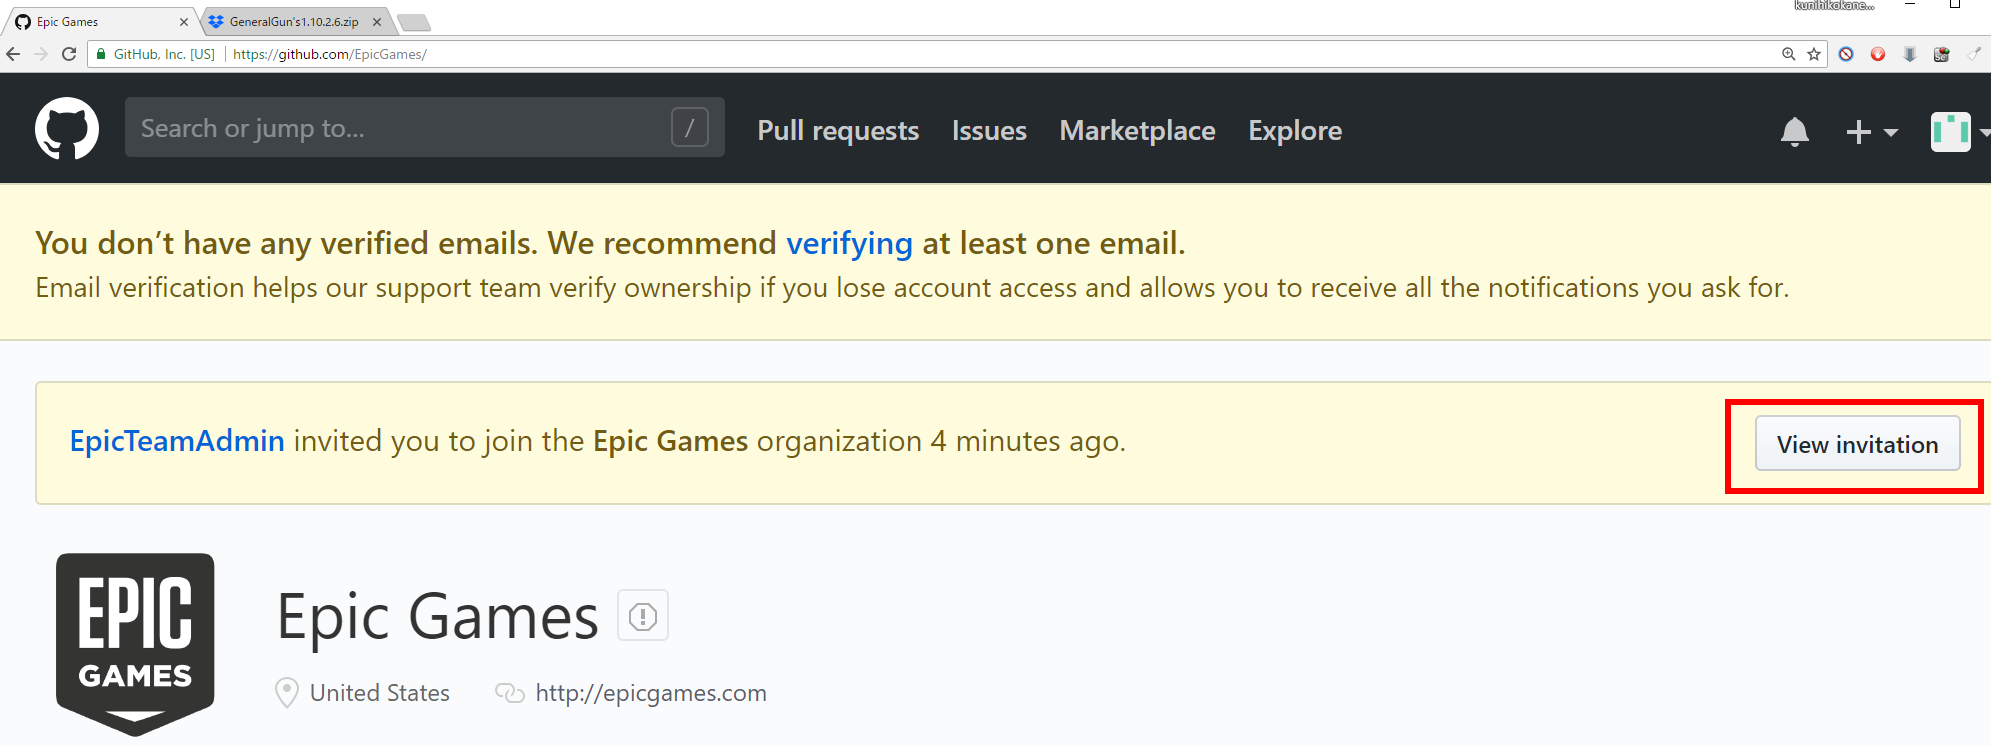Focus the Search or jump to field
The width and height of the screenshot is (1991, 746).
[425, 127]
